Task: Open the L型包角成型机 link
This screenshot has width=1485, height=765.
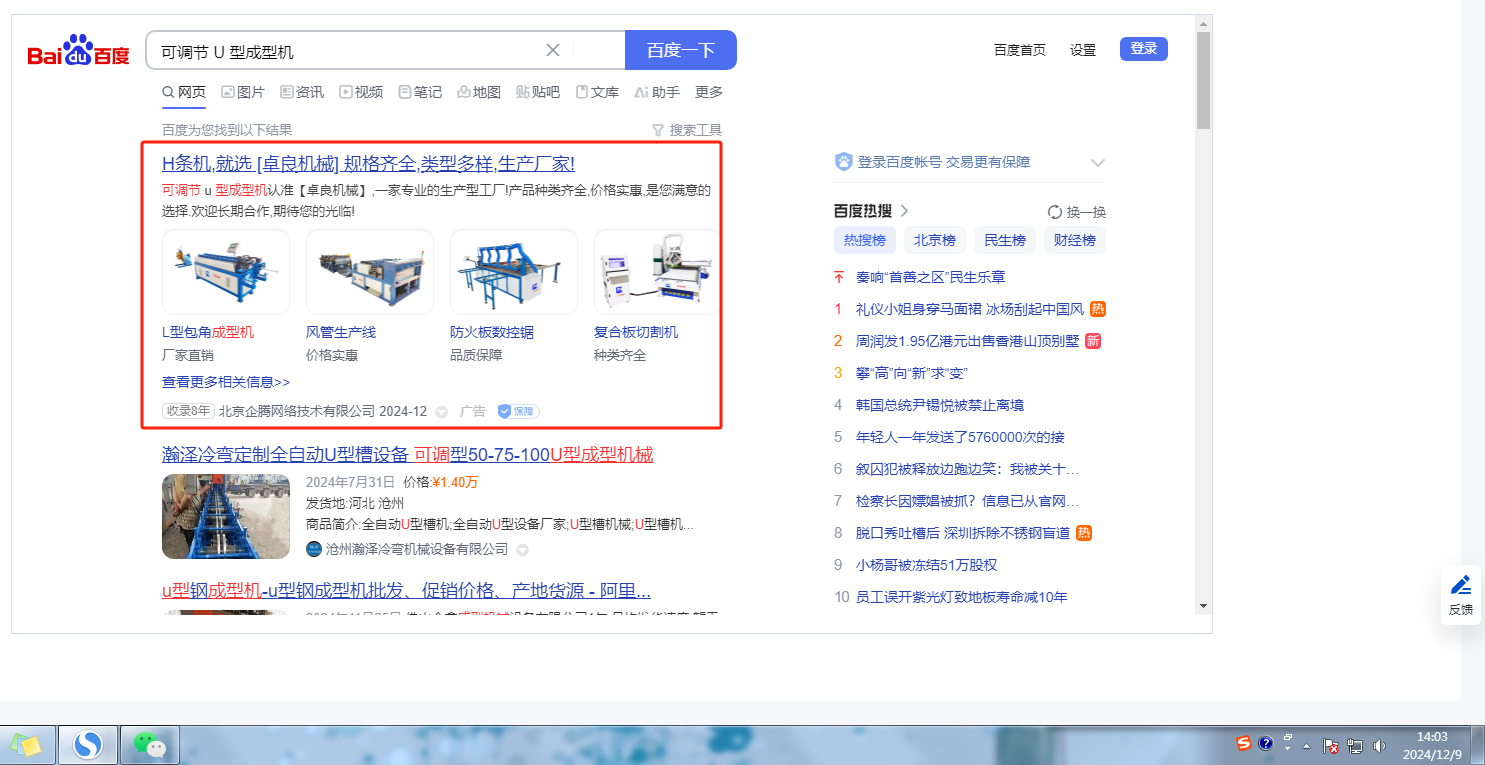Action: 208,332
